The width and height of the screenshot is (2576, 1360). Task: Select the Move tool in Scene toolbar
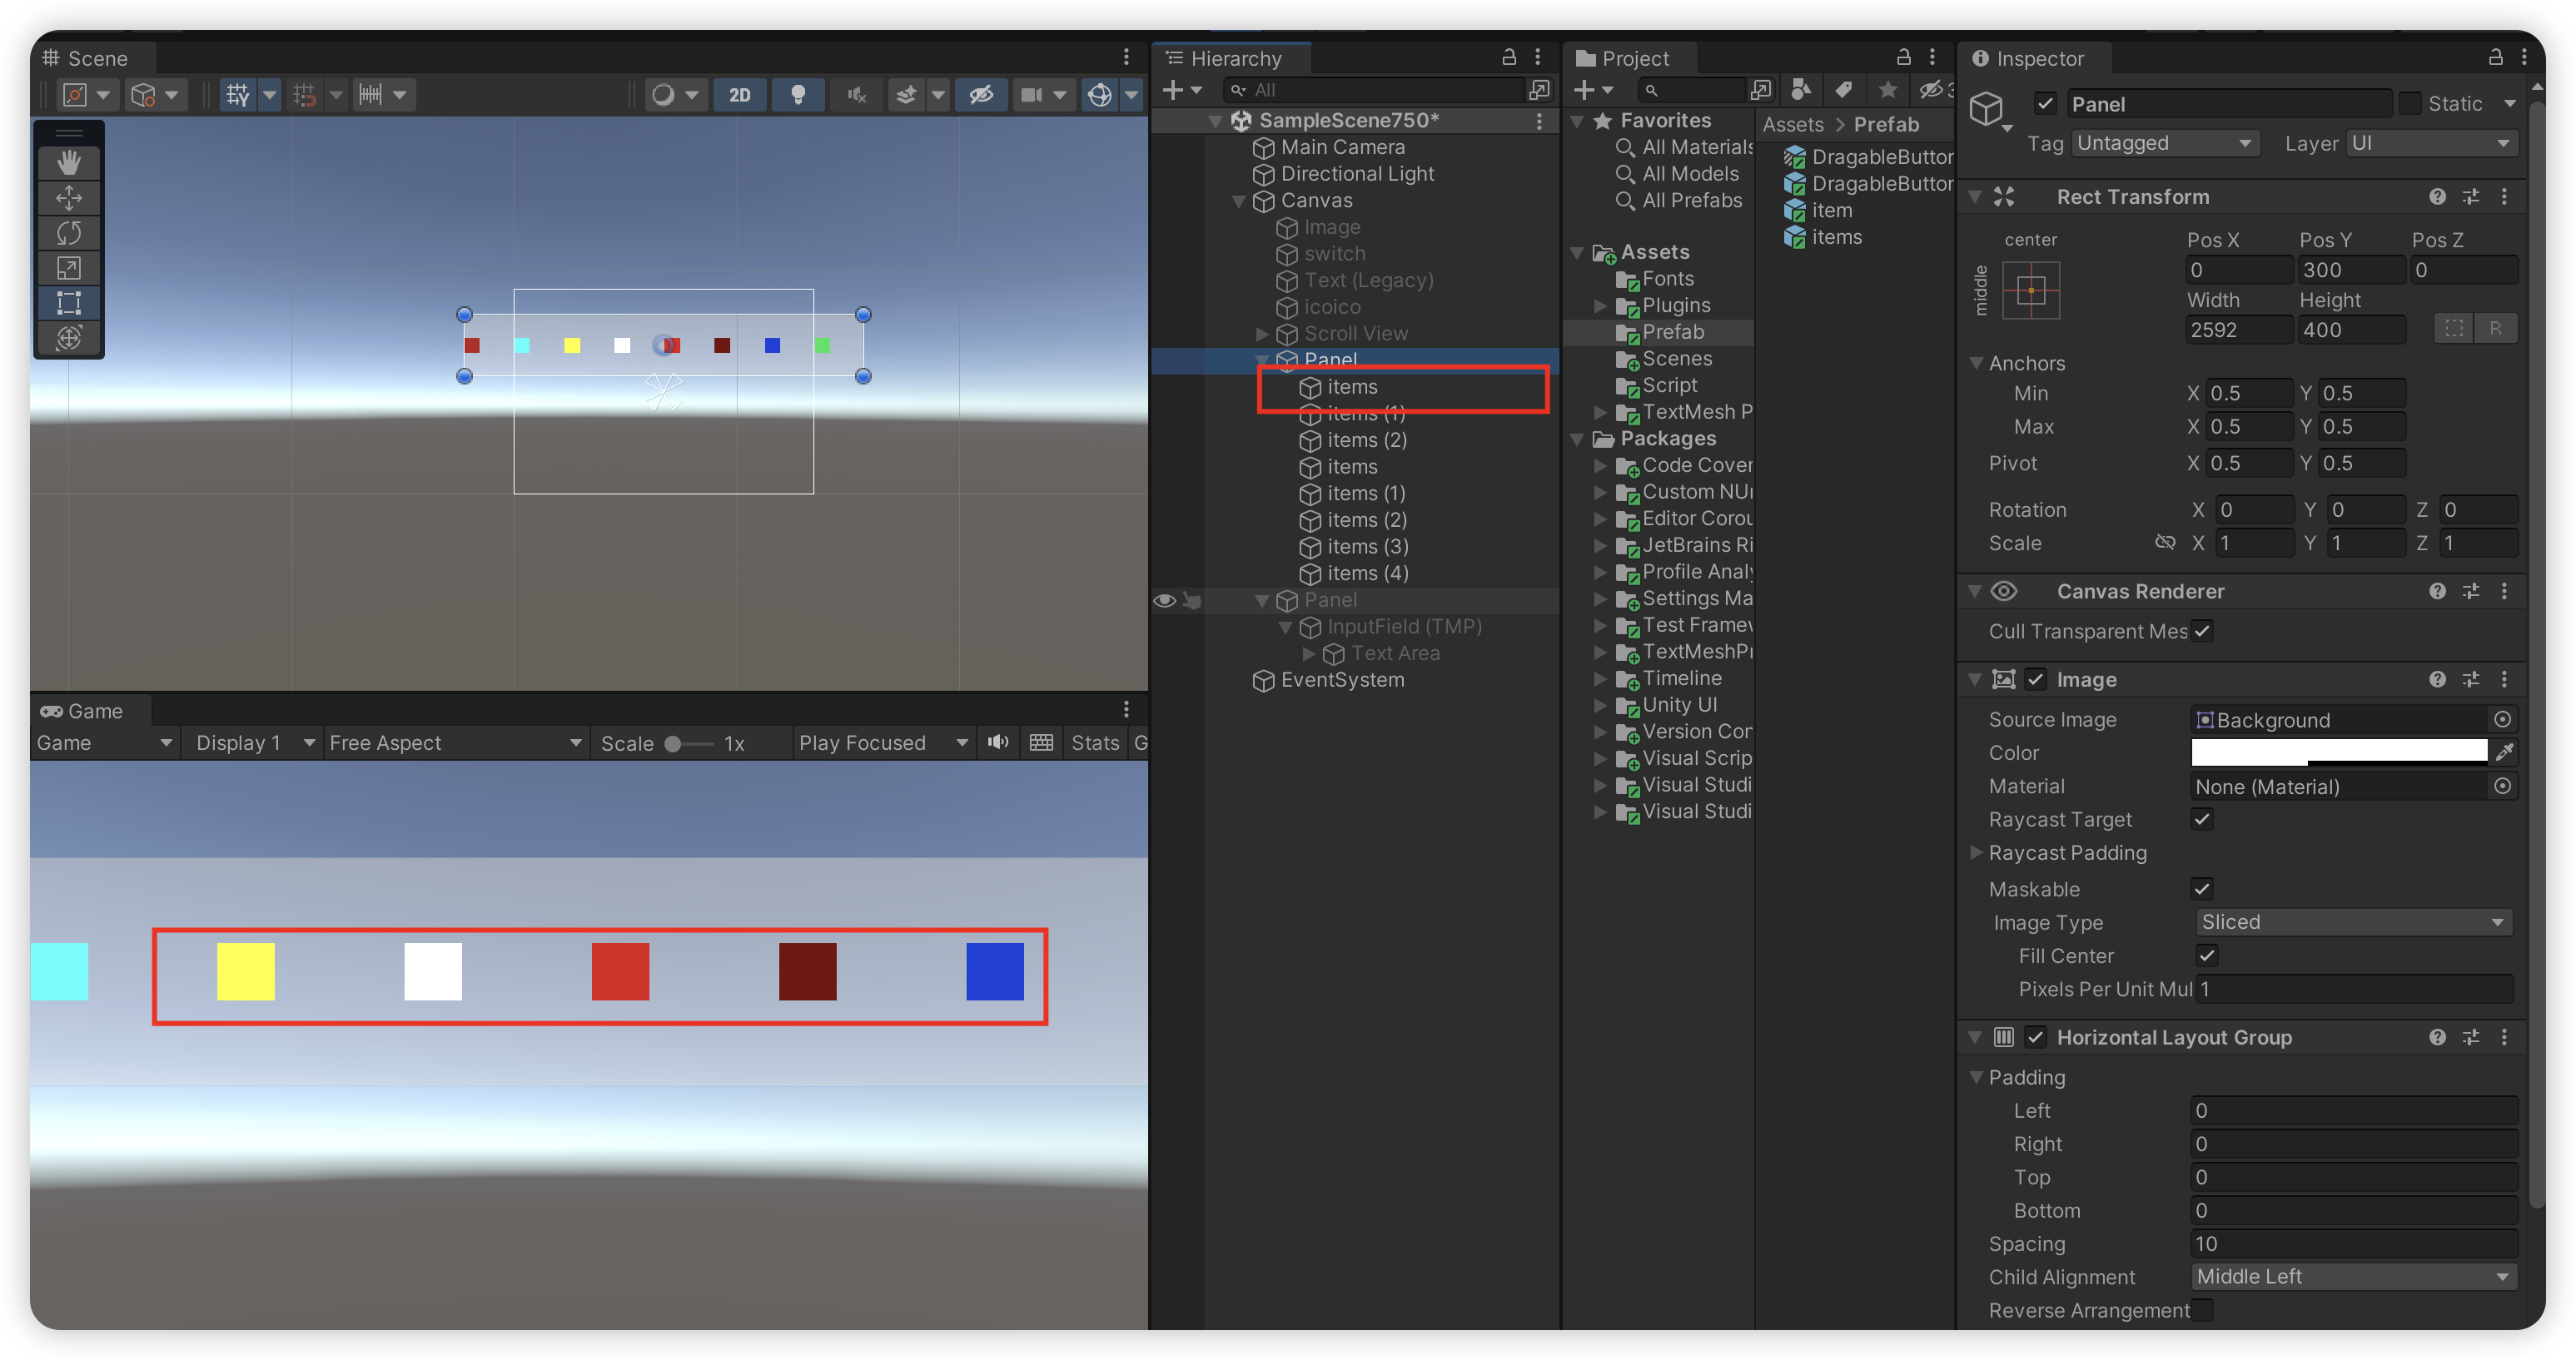coord(68,197)
